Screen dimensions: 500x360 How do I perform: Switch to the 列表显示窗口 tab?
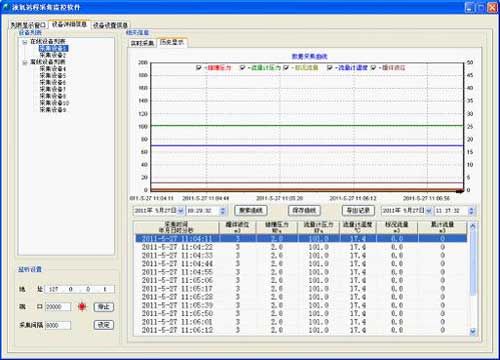pos(28,25)
